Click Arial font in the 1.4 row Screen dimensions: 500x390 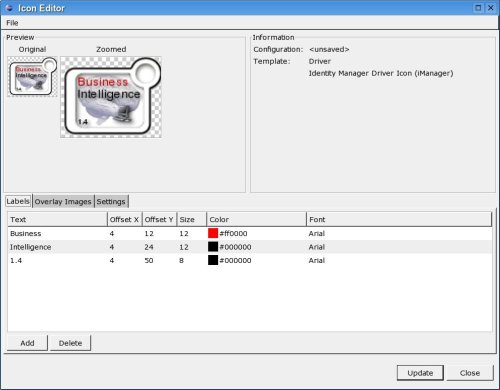point(317,260)
